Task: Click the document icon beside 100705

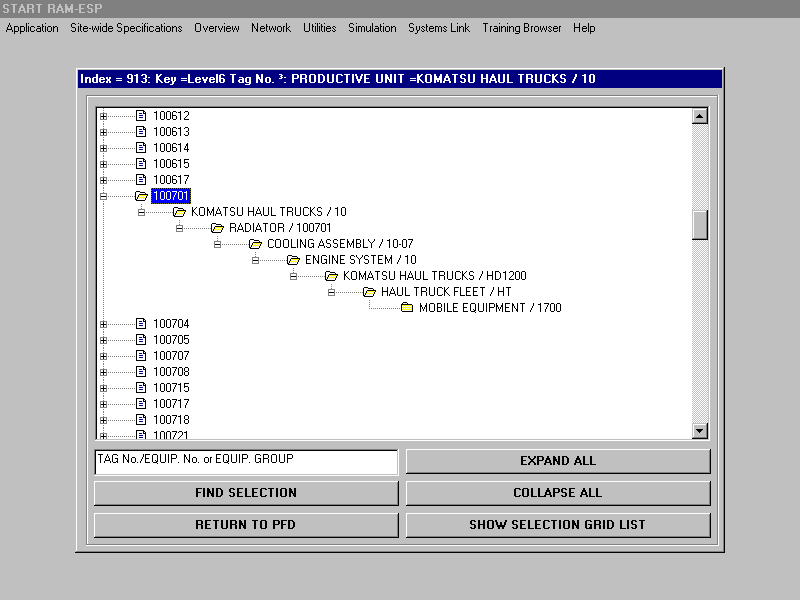Action: click(x=141, y=340)
